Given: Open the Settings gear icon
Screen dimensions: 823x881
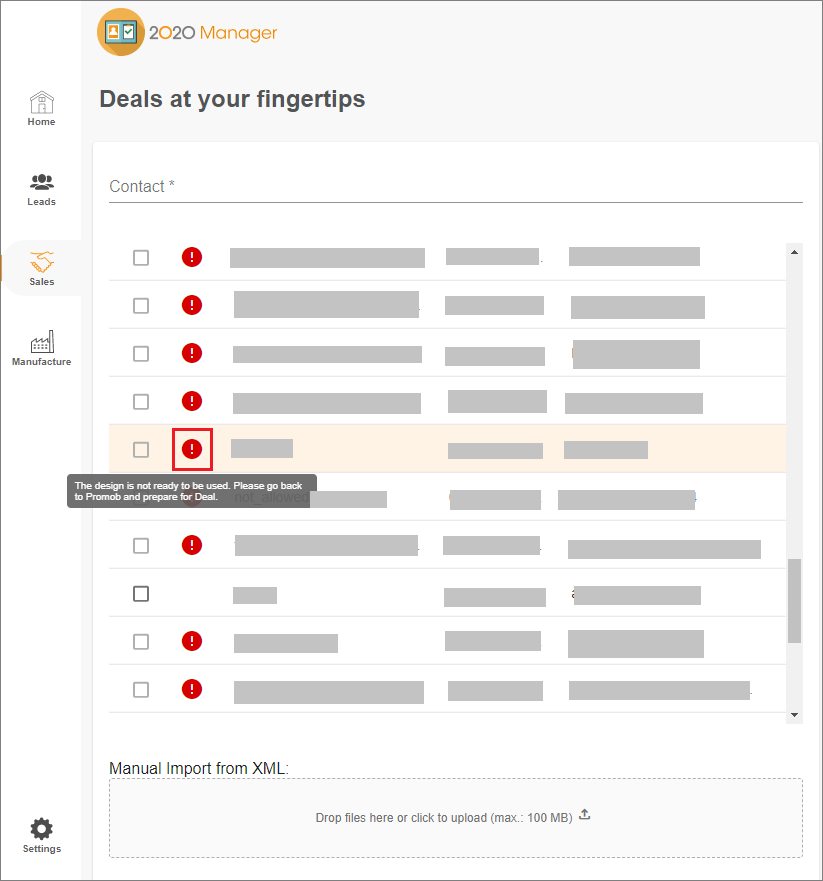Looking at the screenshot, I should (x=42, y=829).
